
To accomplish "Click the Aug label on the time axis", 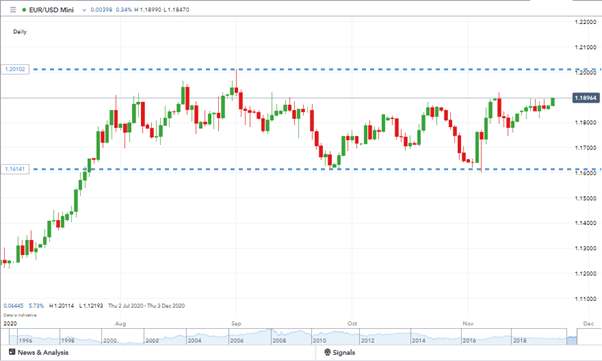I will point(121,324).
